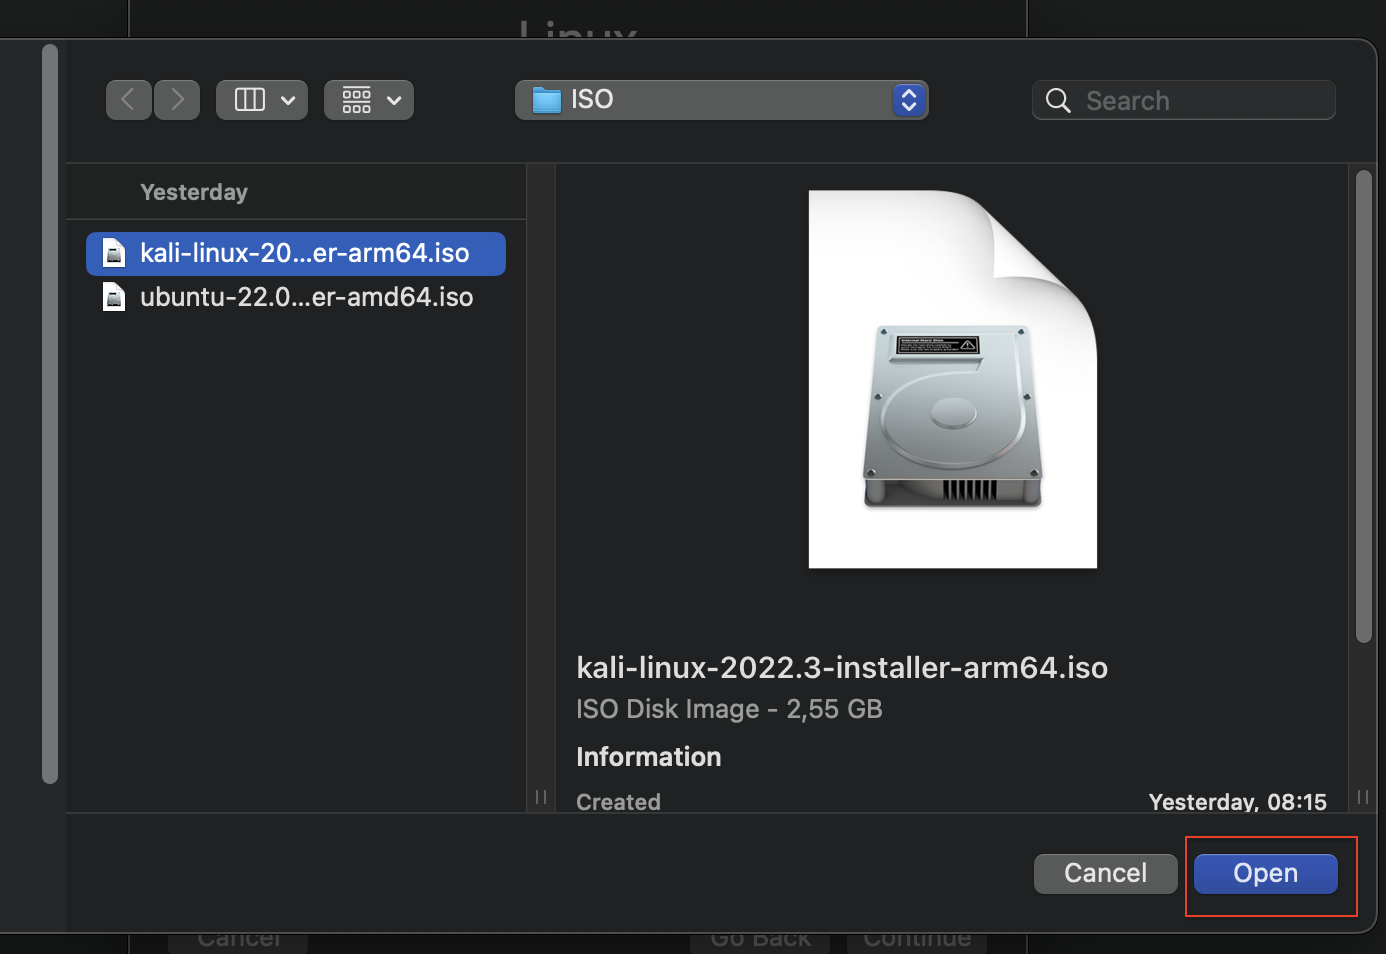Image resolution: width=1386 pixels, height=954 pixels.
Task: Click the kali-linux ISO file icon
Action: [115, 253]
